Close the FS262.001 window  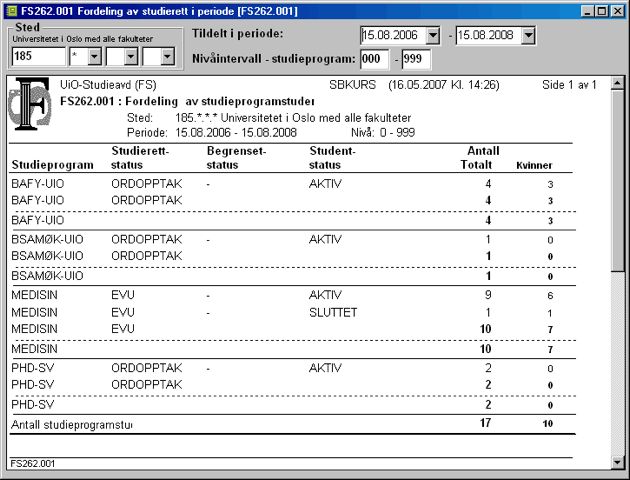tap(618, 11)
